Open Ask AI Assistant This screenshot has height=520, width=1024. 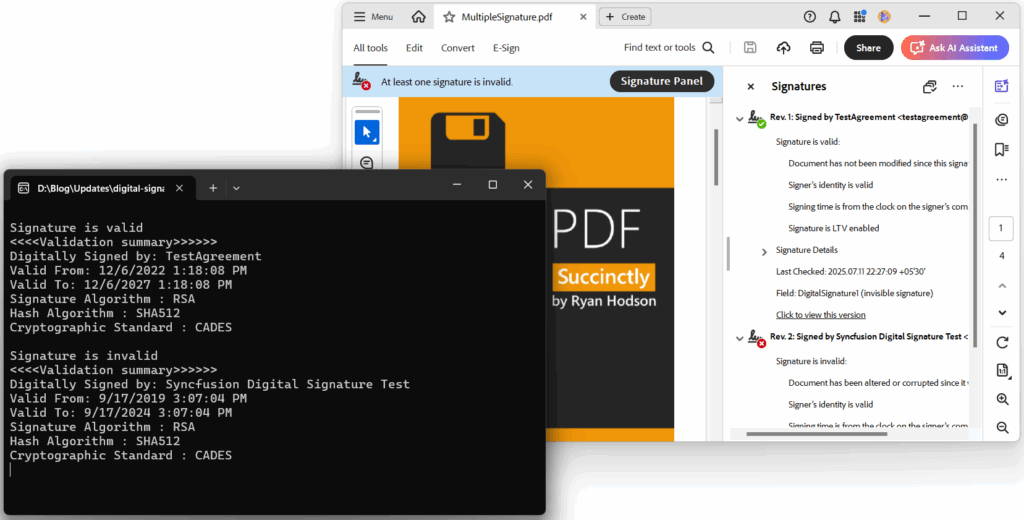point(955,48)
